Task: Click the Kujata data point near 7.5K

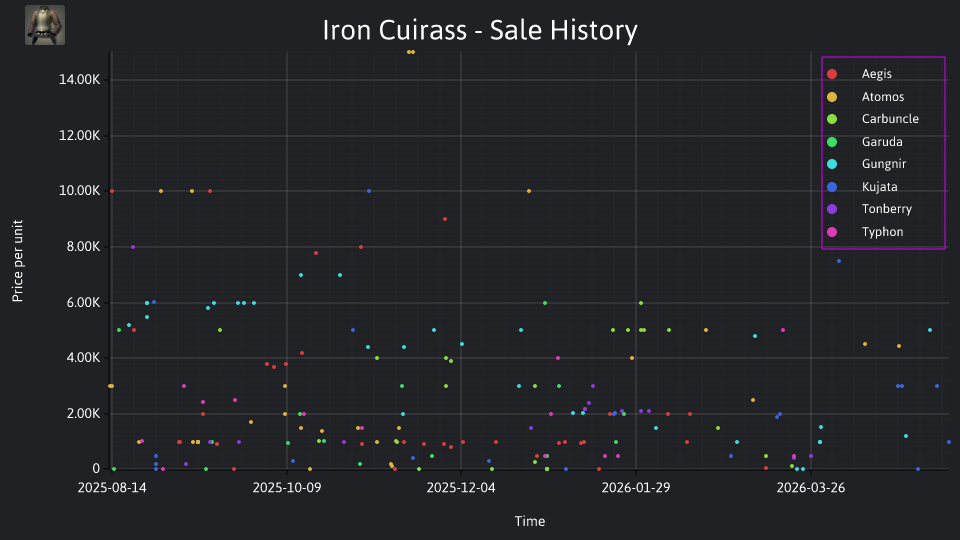Action: pos(839,261)
